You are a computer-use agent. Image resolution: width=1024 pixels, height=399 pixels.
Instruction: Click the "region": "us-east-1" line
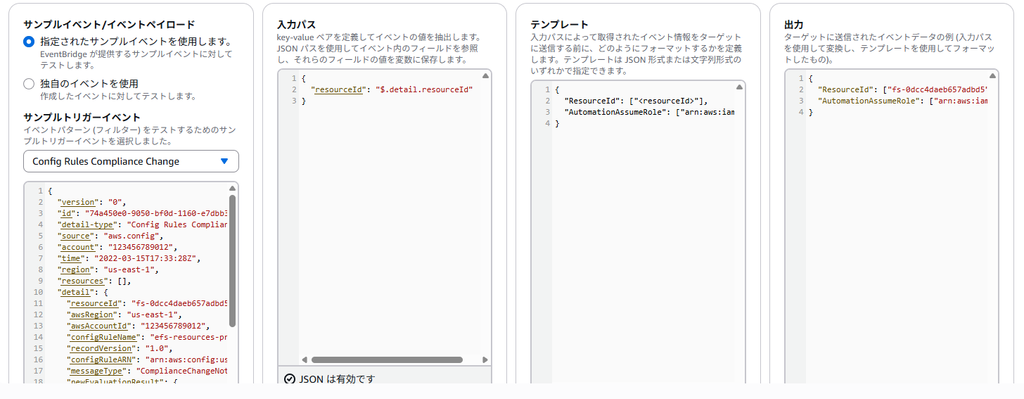(109, 270)
